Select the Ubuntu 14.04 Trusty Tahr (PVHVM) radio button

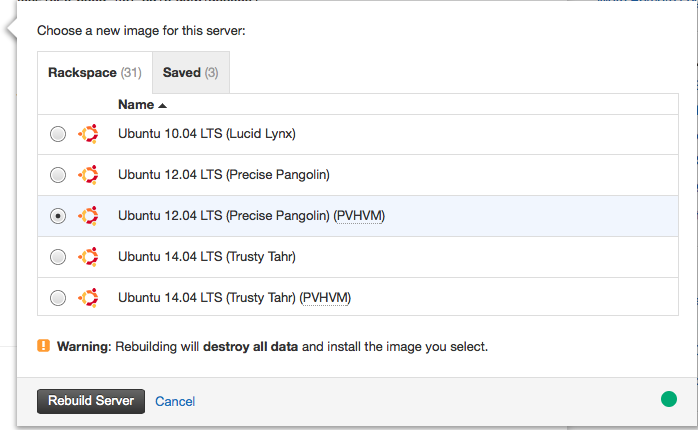[x=58, y=298]
